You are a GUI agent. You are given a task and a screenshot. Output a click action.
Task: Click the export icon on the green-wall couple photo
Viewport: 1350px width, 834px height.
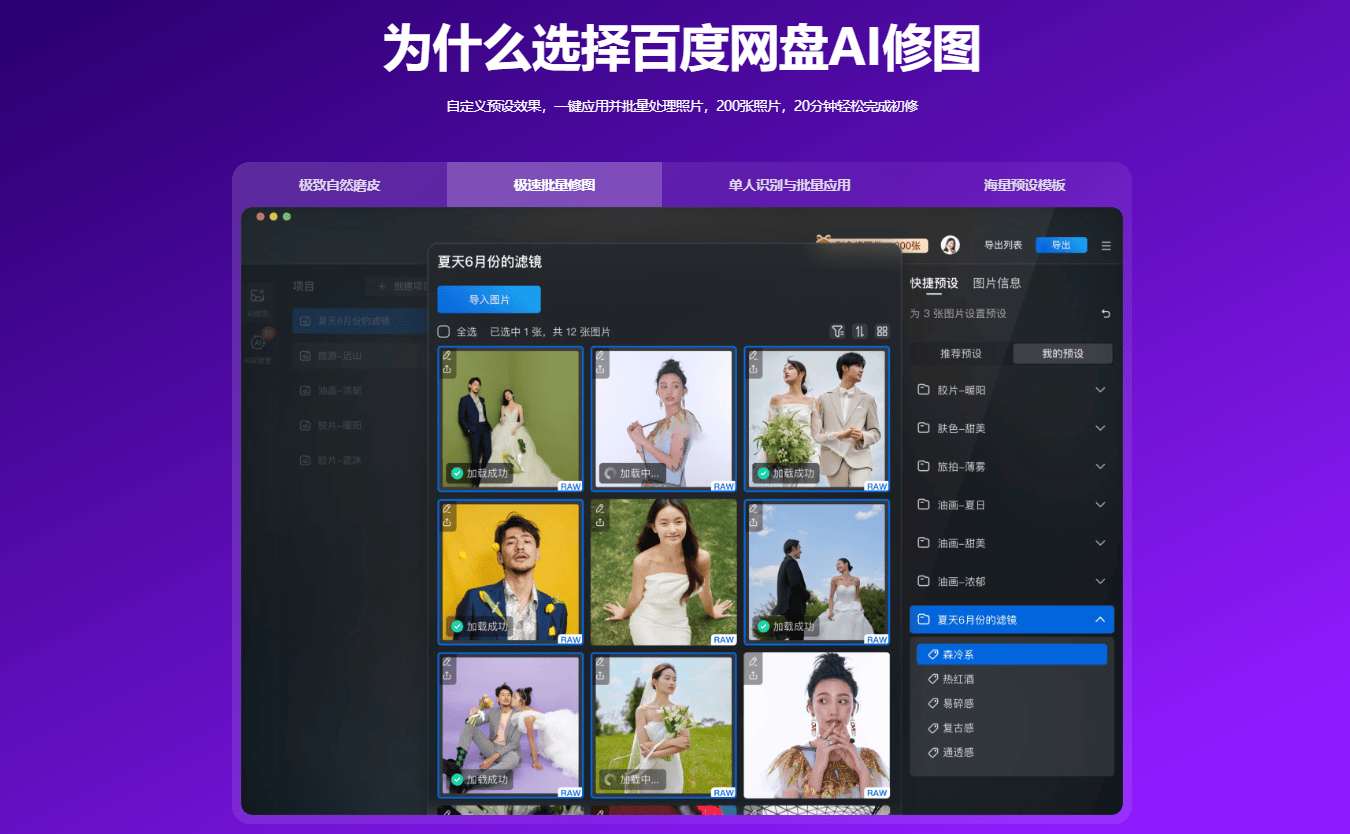click(447, 369)
